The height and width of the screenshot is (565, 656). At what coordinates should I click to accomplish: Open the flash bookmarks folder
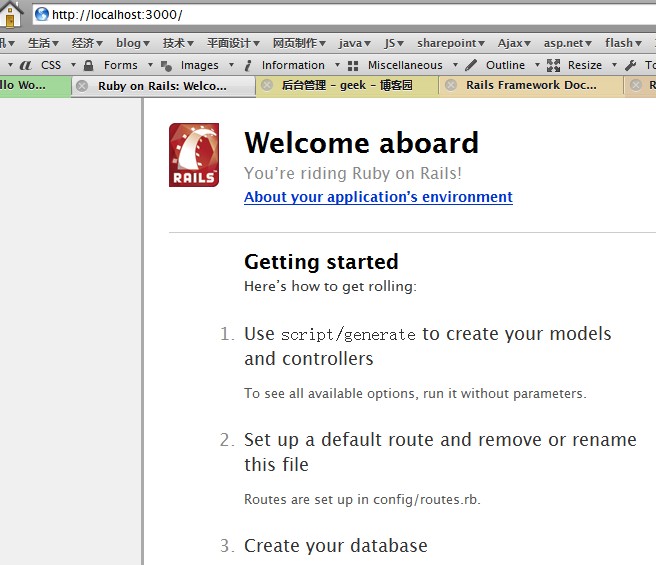pyautogui.click(x=623, y=43)
